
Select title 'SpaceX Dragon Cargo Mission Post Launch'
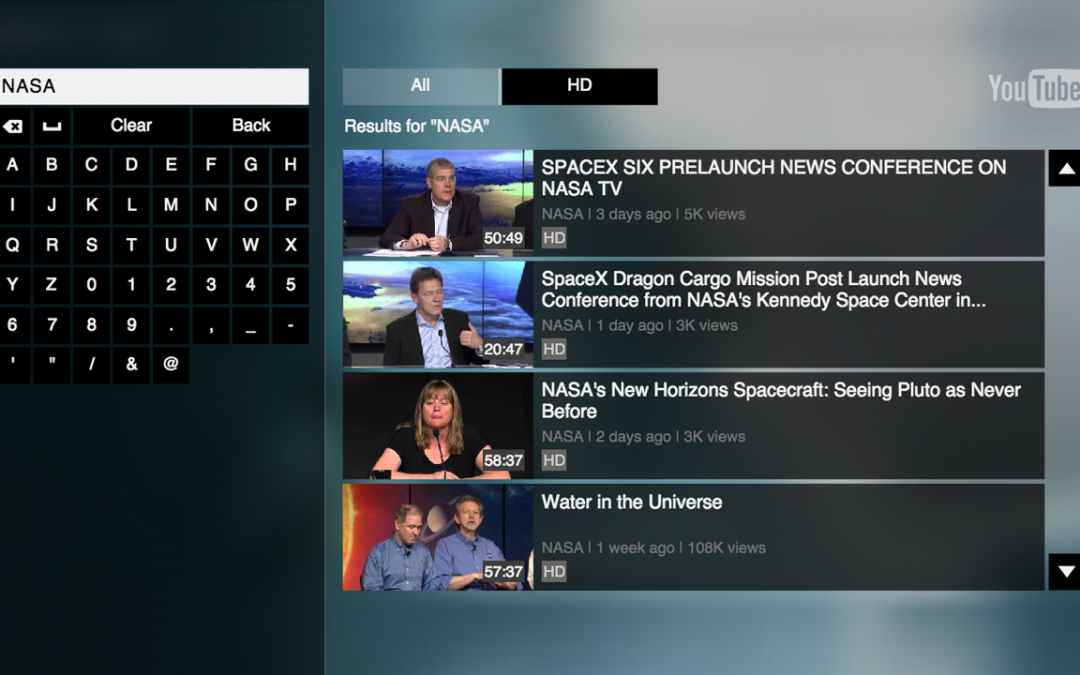click(763, 289)
